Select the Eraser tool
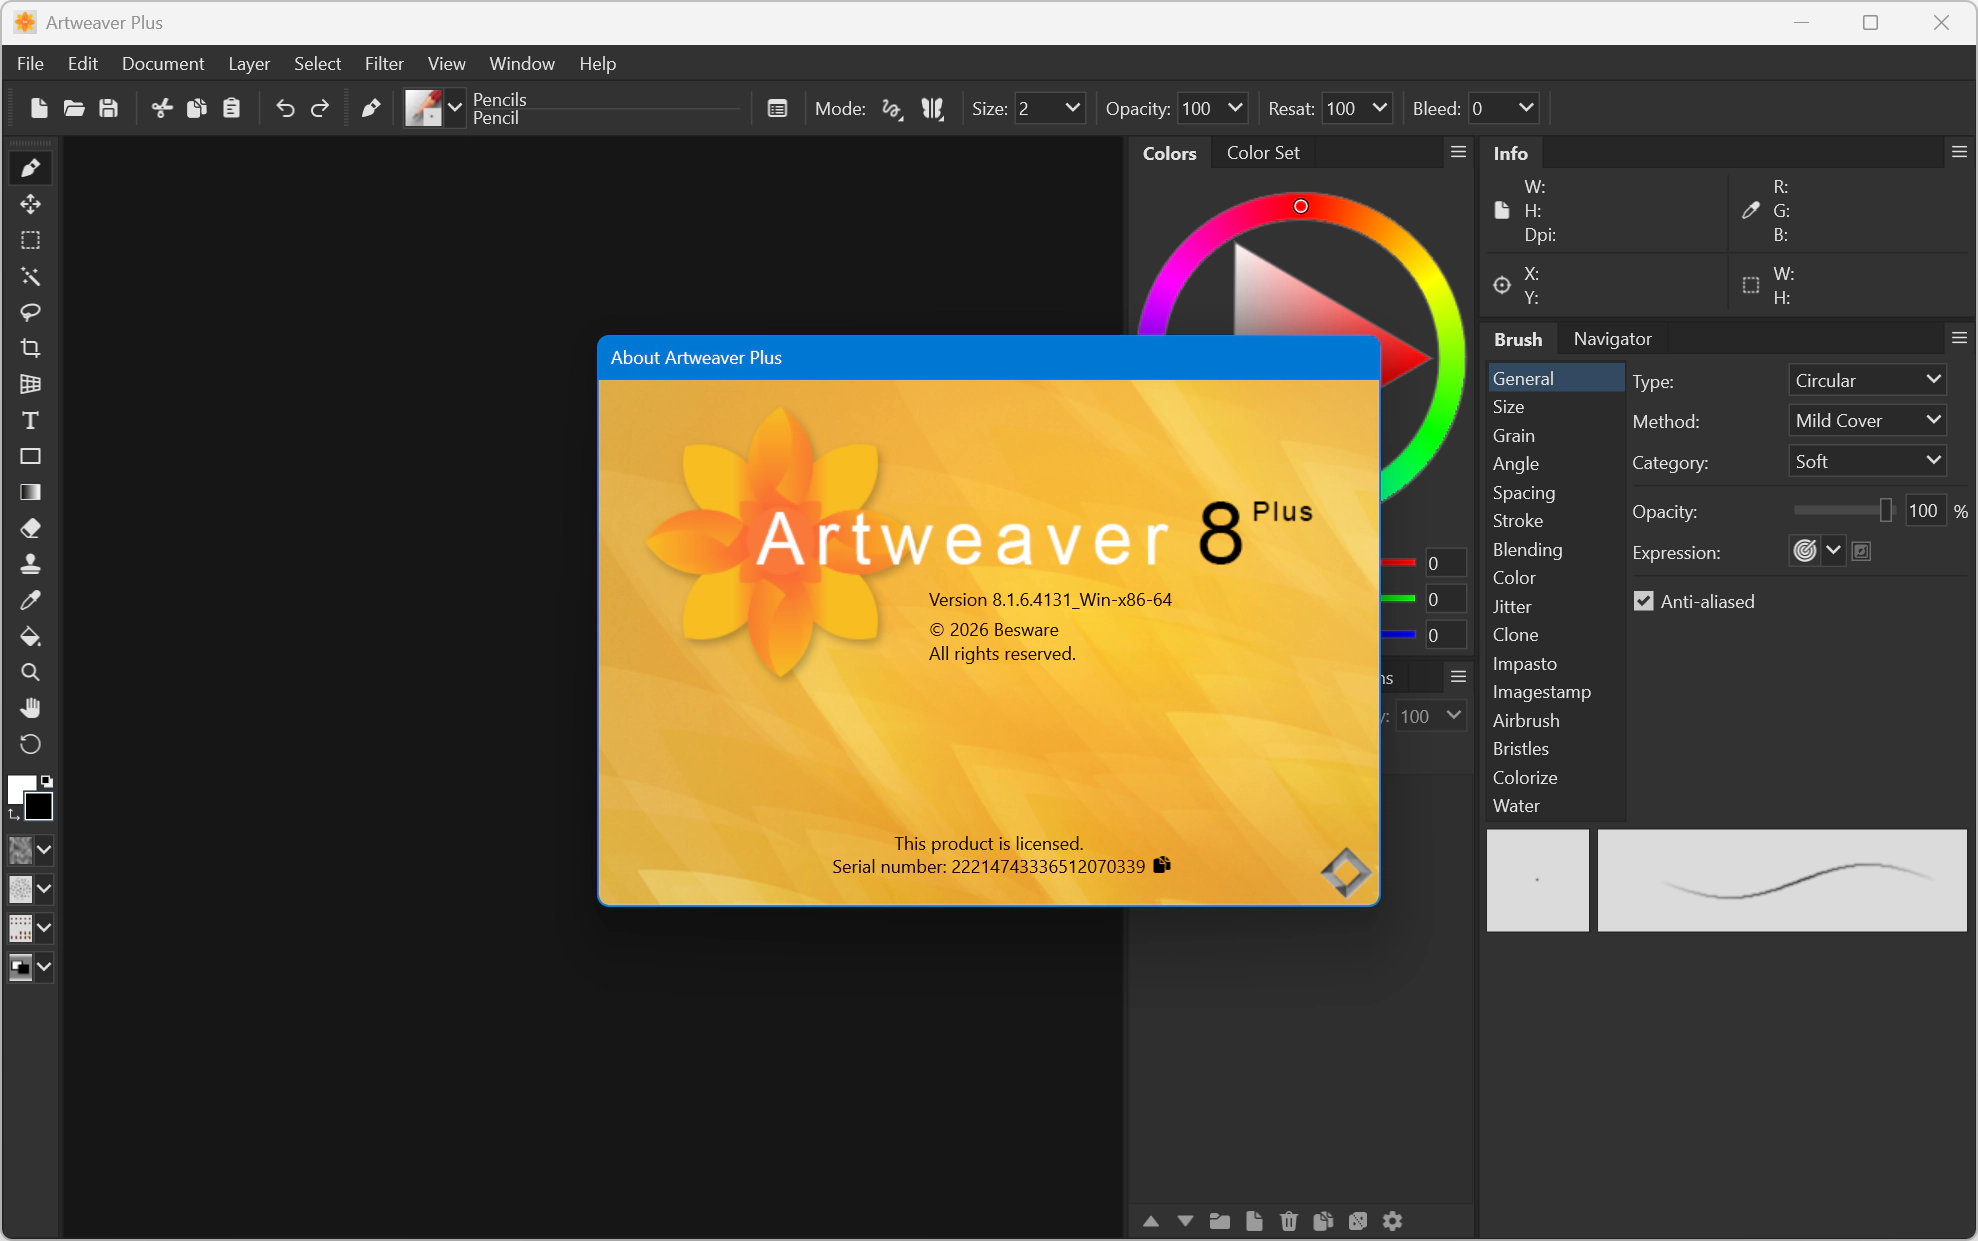 point(30,528)
